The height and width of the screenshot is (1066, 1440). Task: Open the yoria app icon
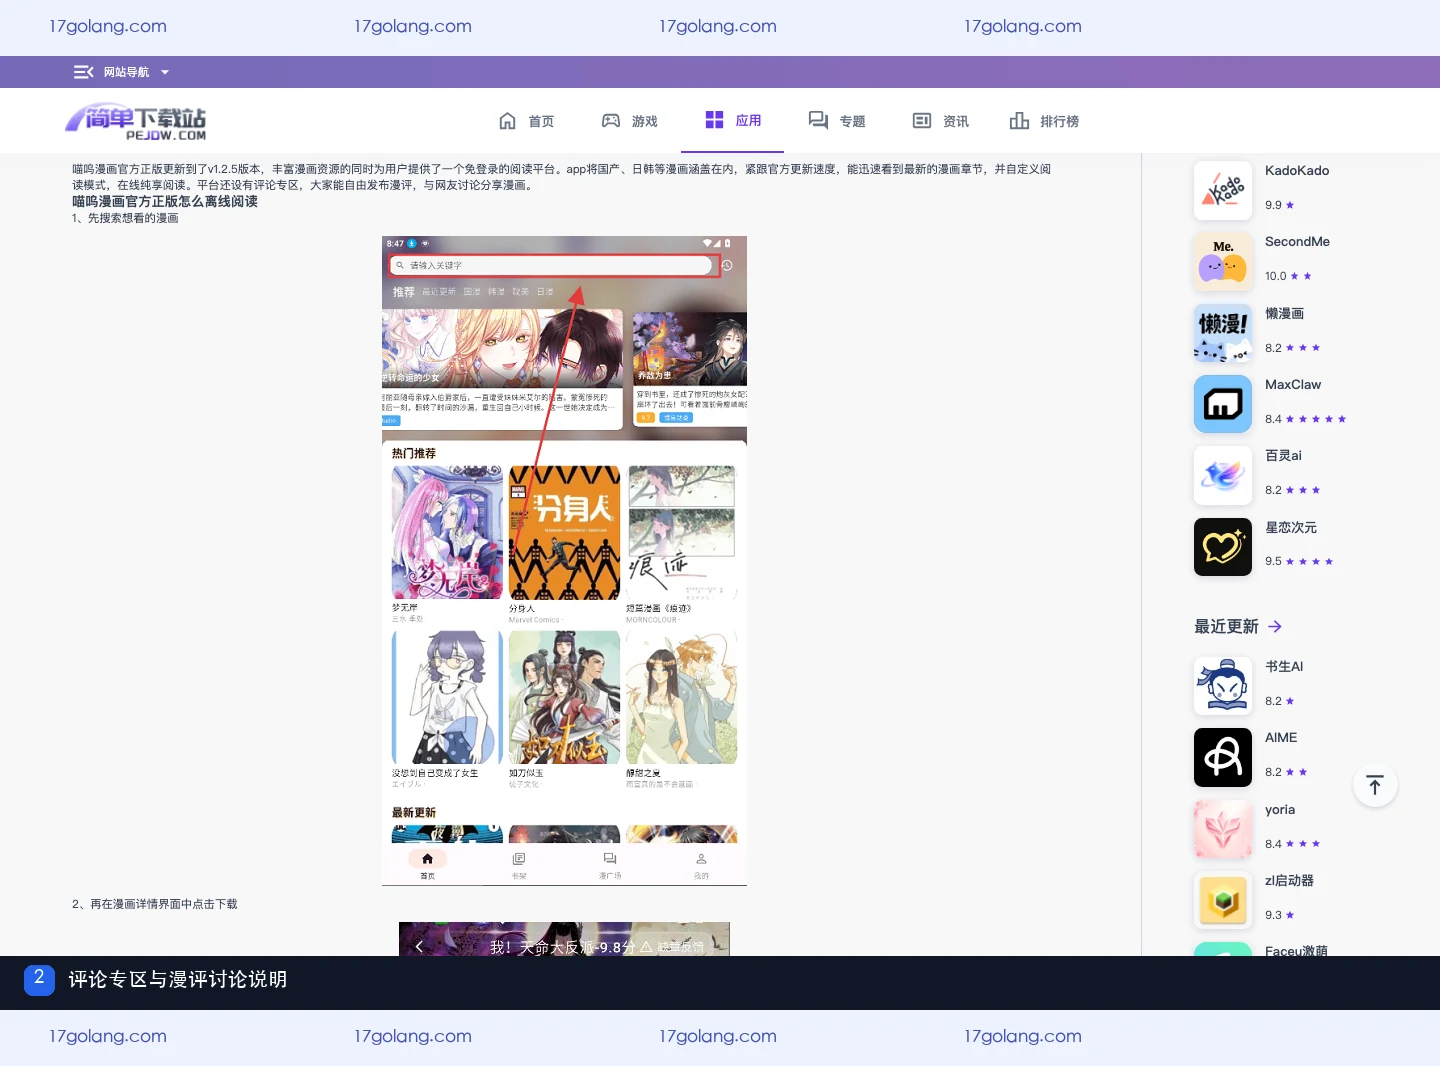point(1223,829)
